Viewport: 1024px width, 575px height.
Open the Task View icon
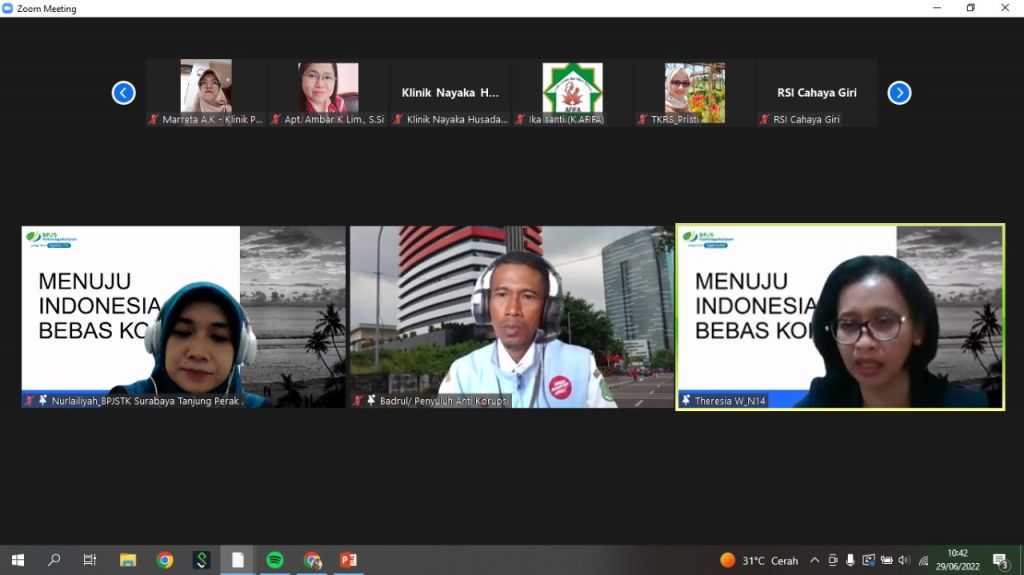(90, 560)
